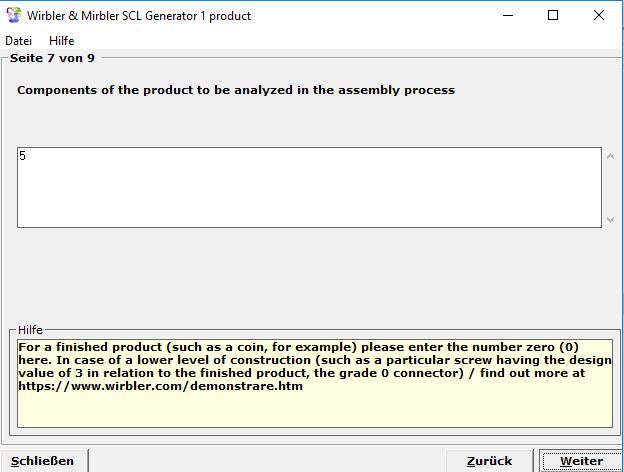
Task: Go back with the Zurück button
Action: click(489, 461)
